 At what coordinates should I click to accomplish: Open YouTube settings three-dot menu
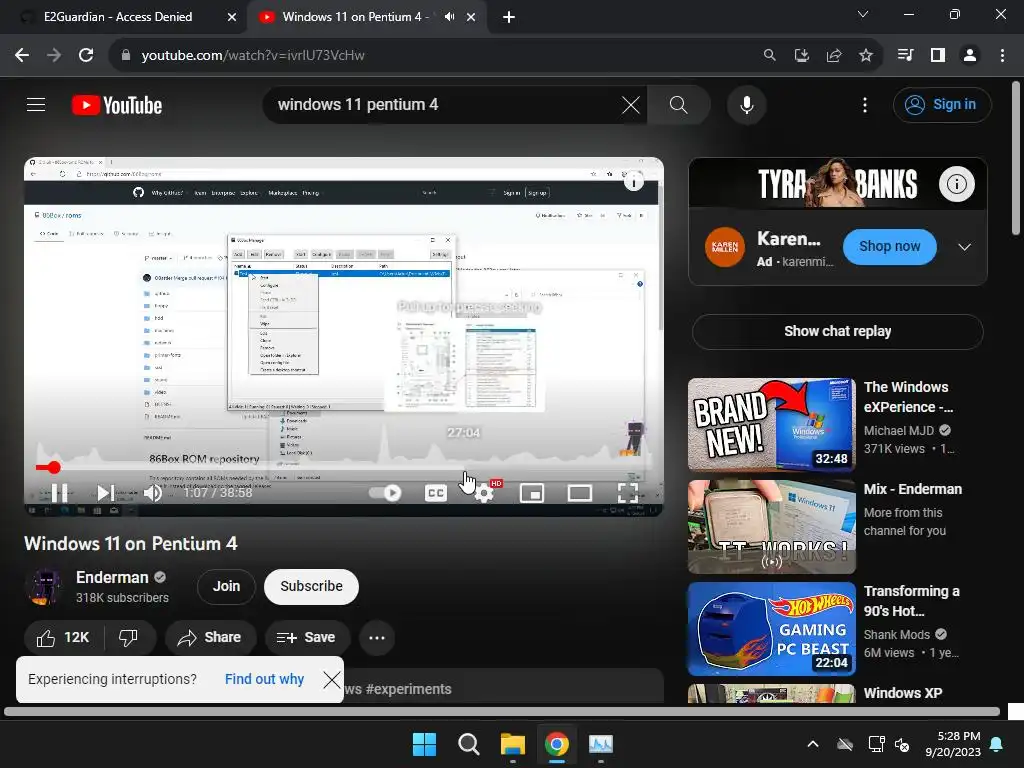865,104
